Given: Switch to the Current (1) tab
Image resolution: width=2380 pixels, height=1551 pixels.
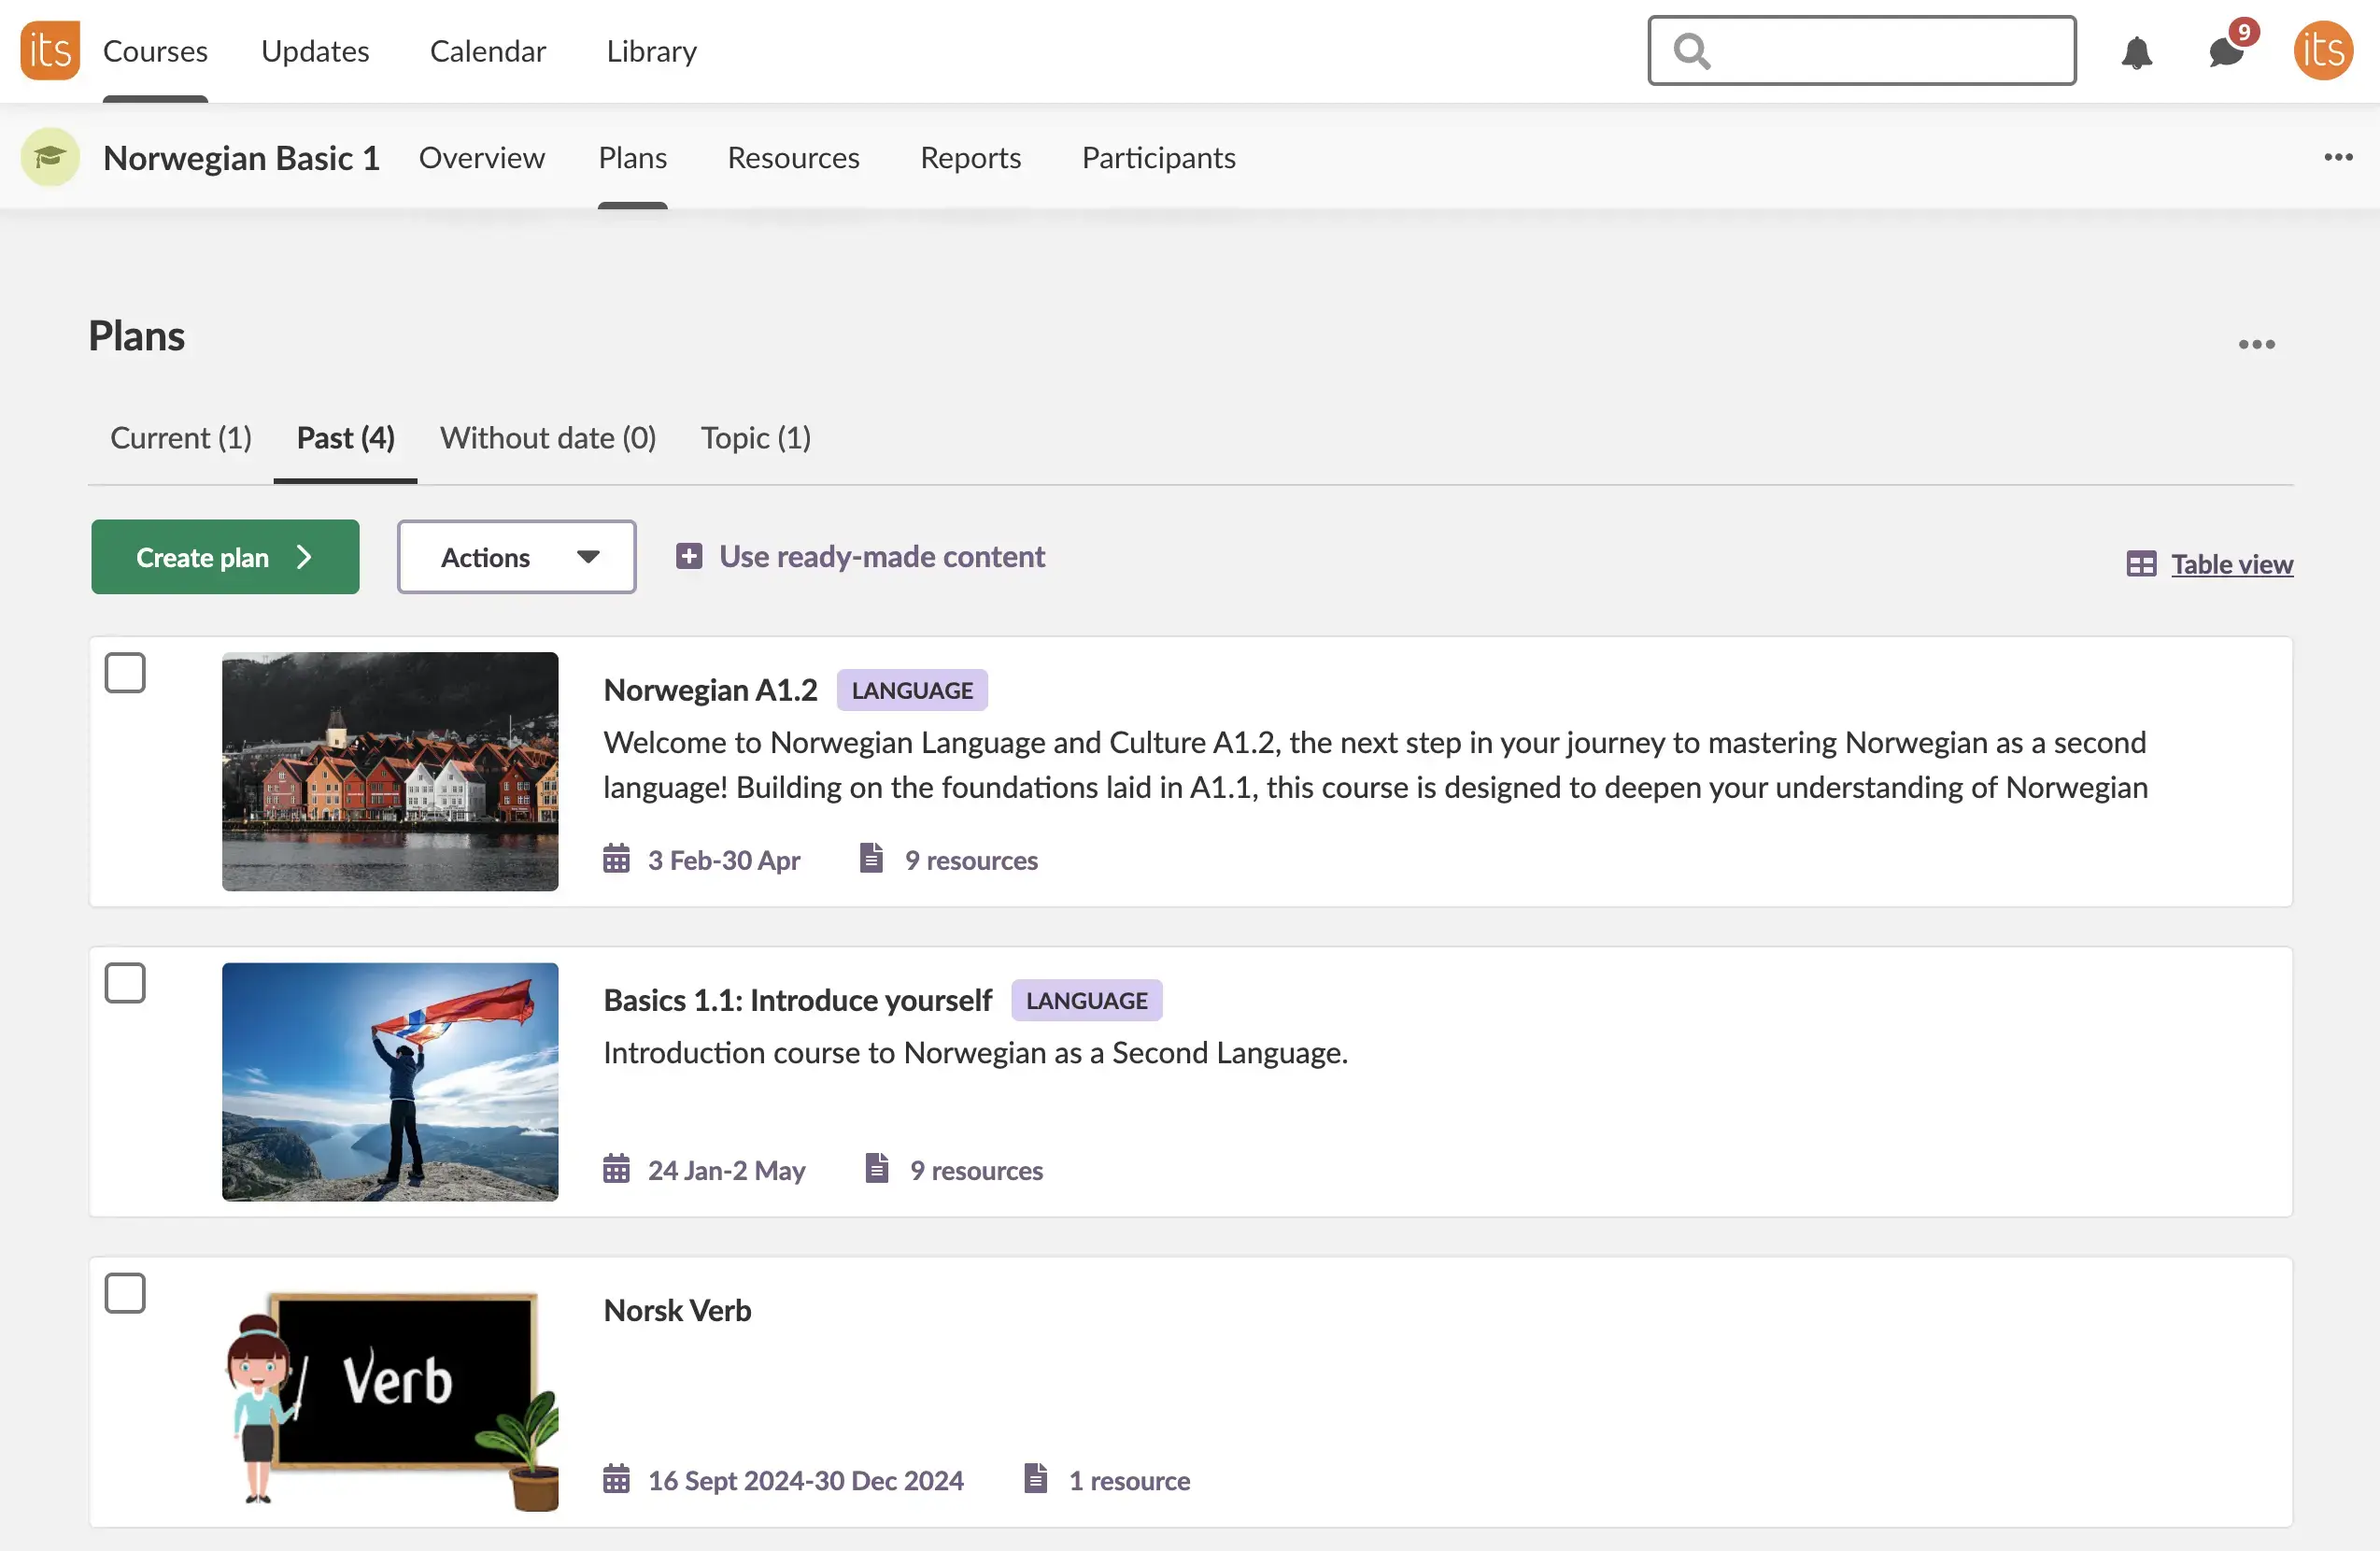Looking at the screenshot, I should click(181, 438).
